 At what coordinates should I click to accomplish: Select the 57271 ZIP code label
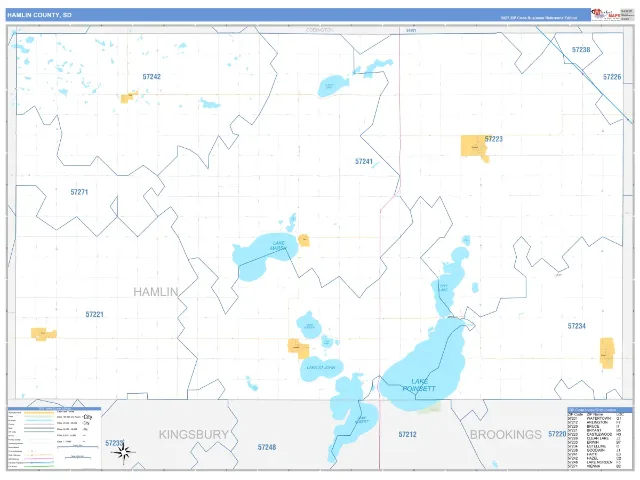click(x=79, y=192)
